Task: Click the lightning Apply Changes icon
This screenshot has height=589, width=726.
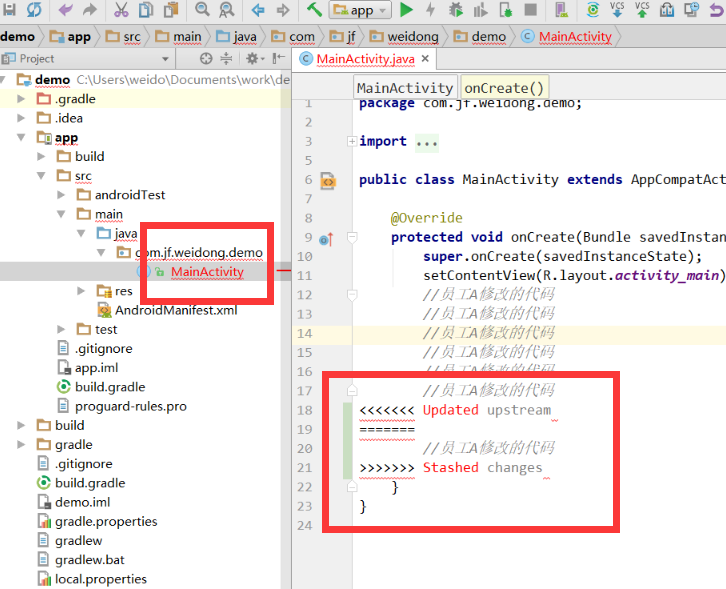Action: tap(431, 9)
